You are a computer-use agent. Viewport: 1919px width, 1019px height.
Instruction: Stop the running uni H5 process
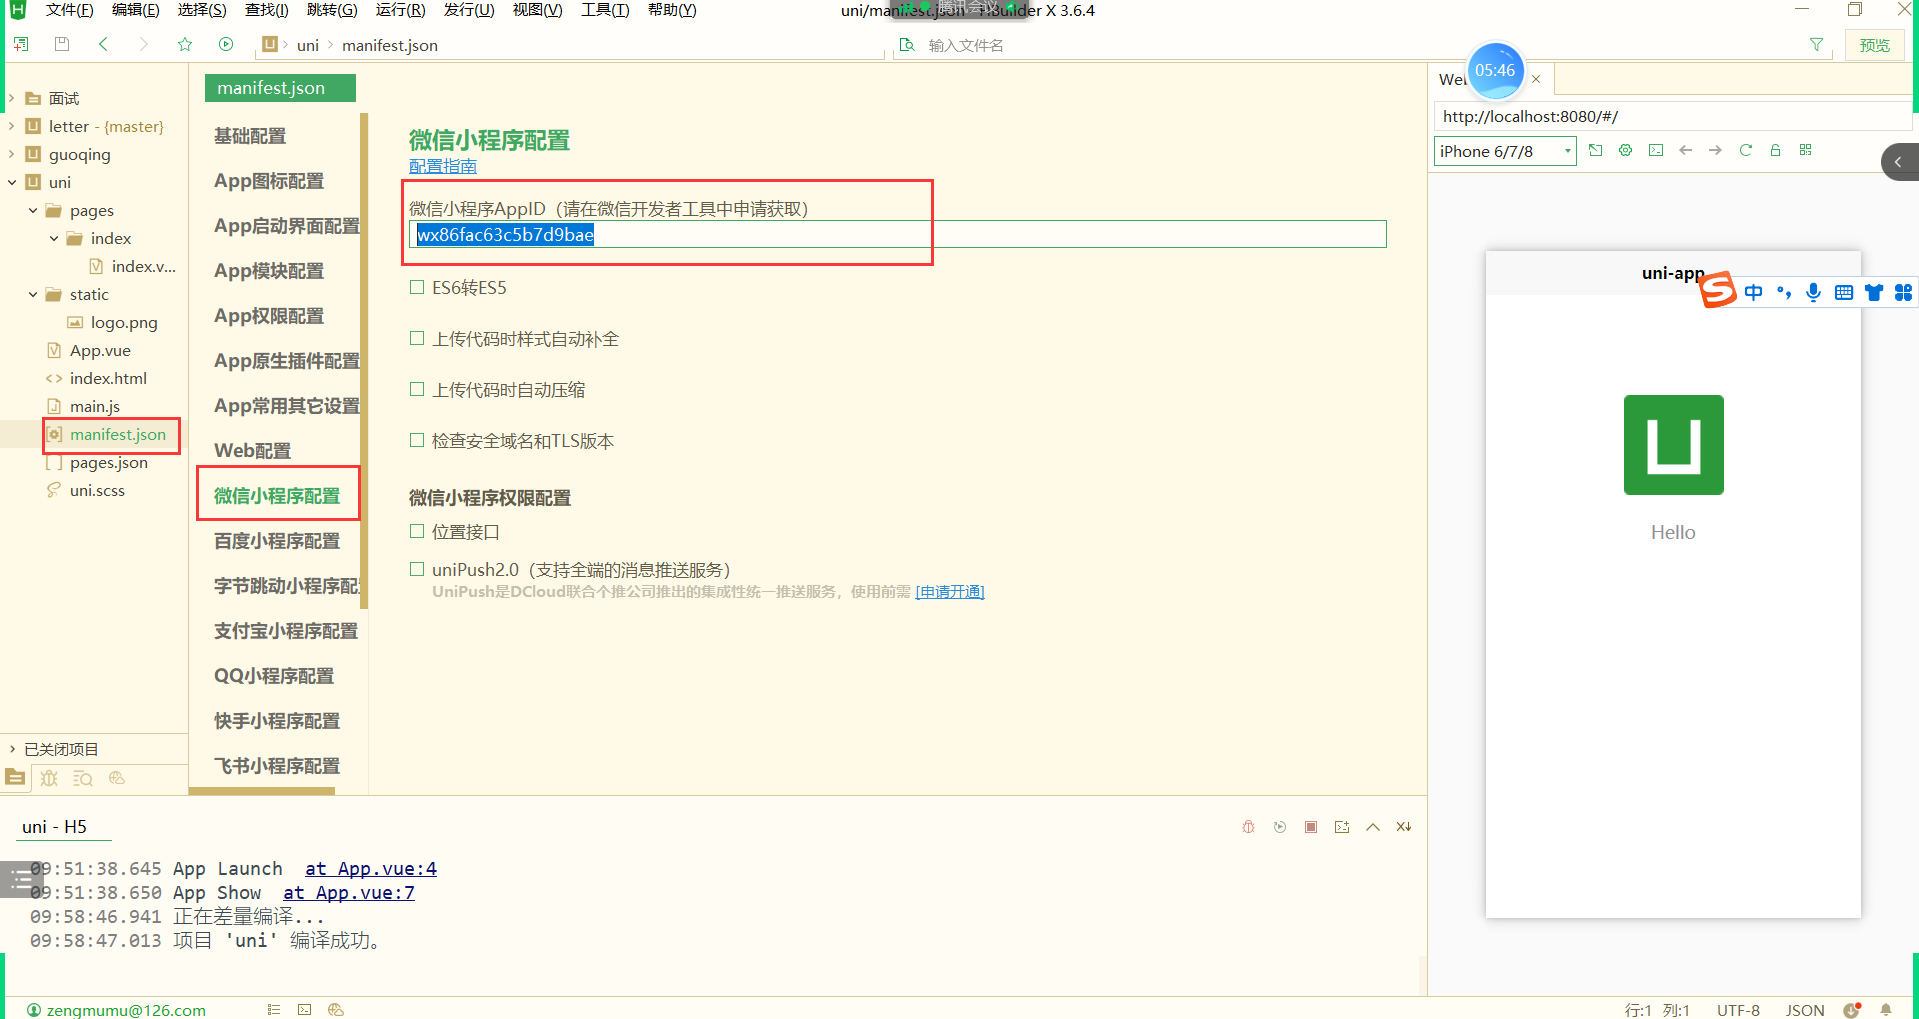click(x=1311, y=827)
